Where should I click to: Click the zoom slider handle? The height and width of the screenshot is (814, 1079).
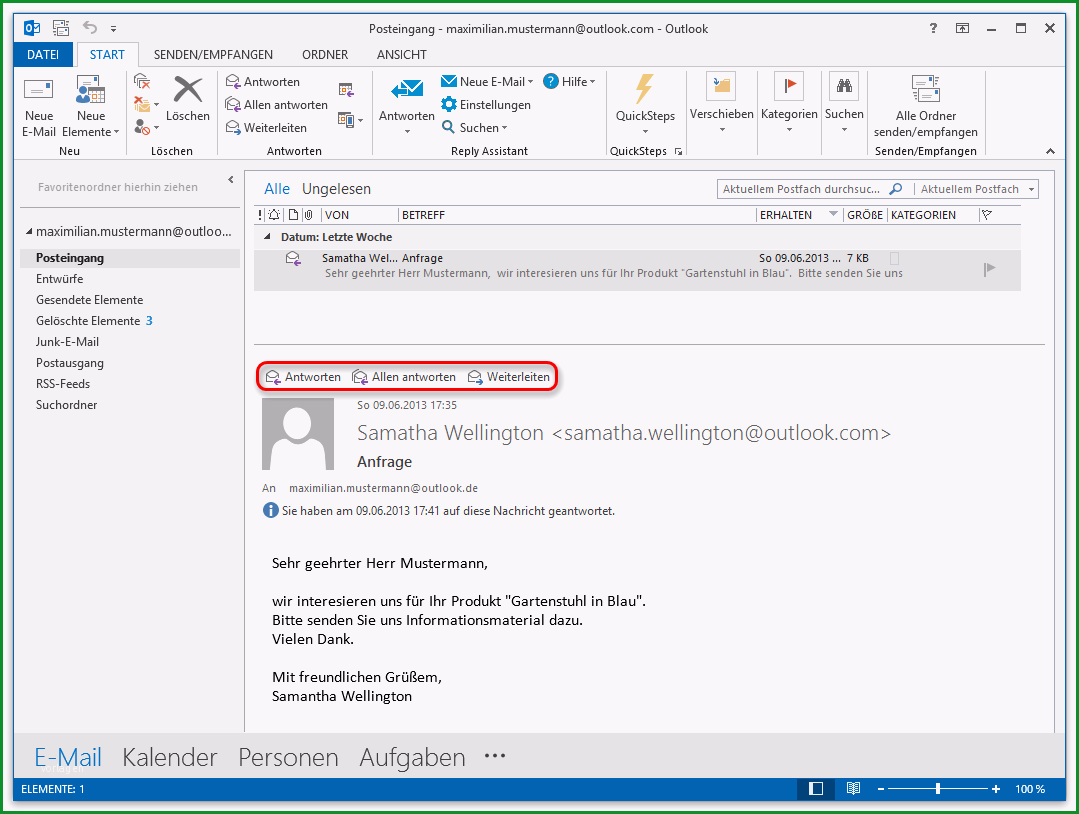[x=937, y=789]
